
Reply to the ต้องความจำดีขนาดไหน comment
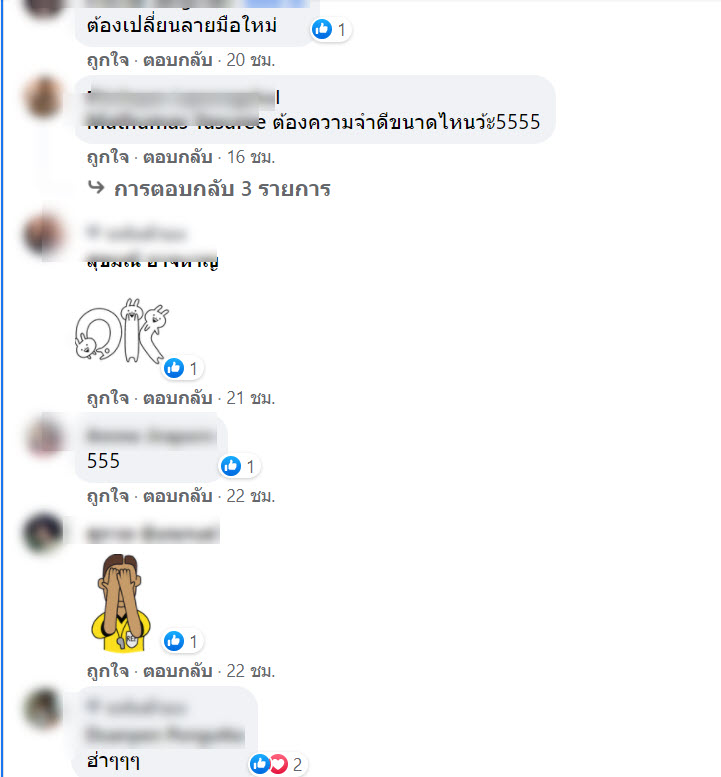pyautogui.click(x=177, y=157)
